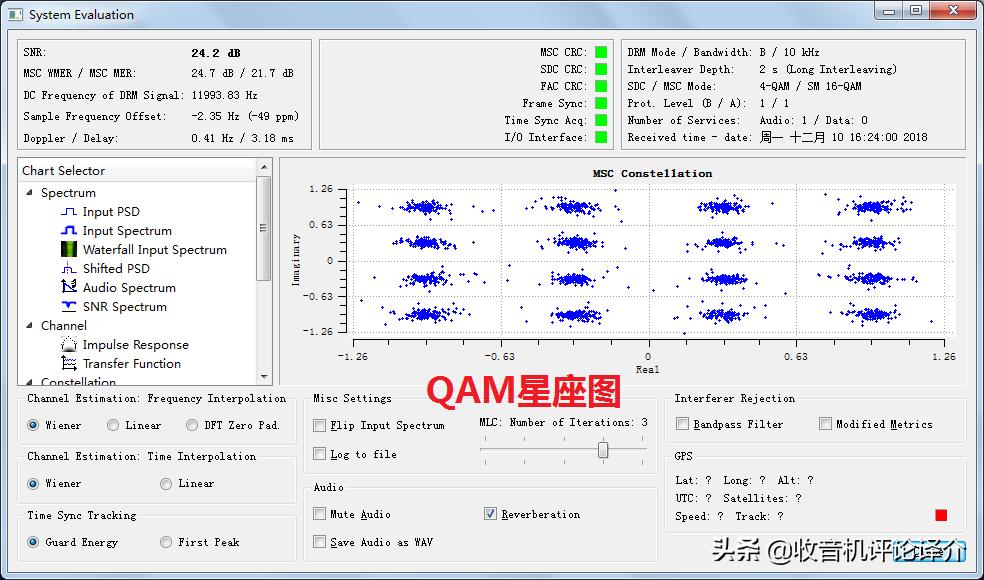The image size is (984, 580).
Task: Select the Transfer Function icon
Action: coord(69,364)
